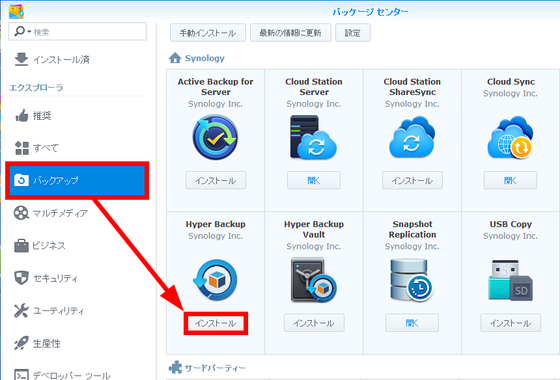Choose the セキュリティ category

click(77, 278)
